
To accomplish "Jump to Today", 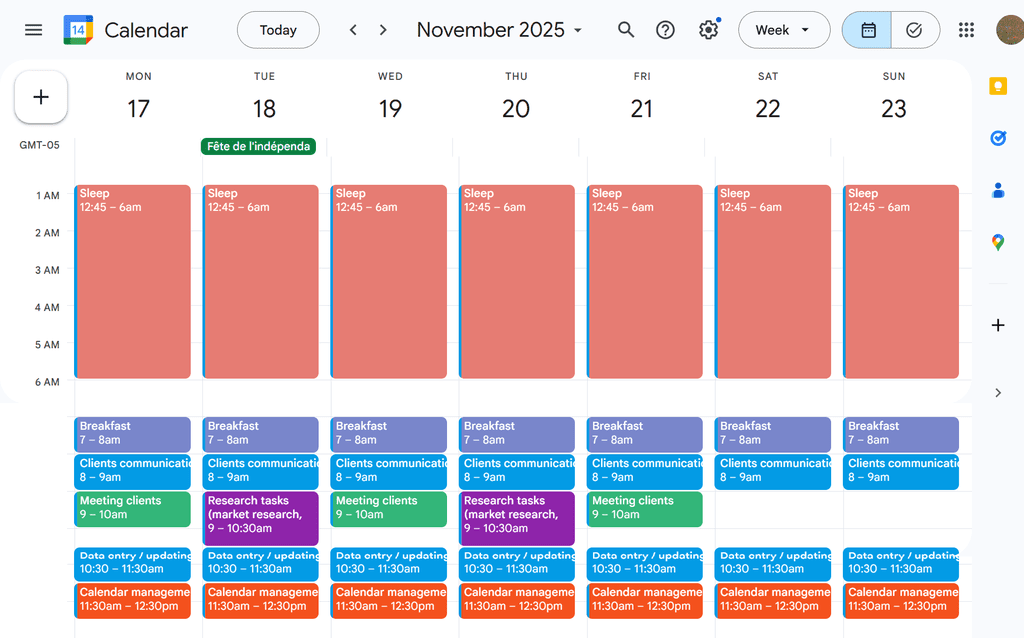I will pyautogui.click(x=278, y=30).
